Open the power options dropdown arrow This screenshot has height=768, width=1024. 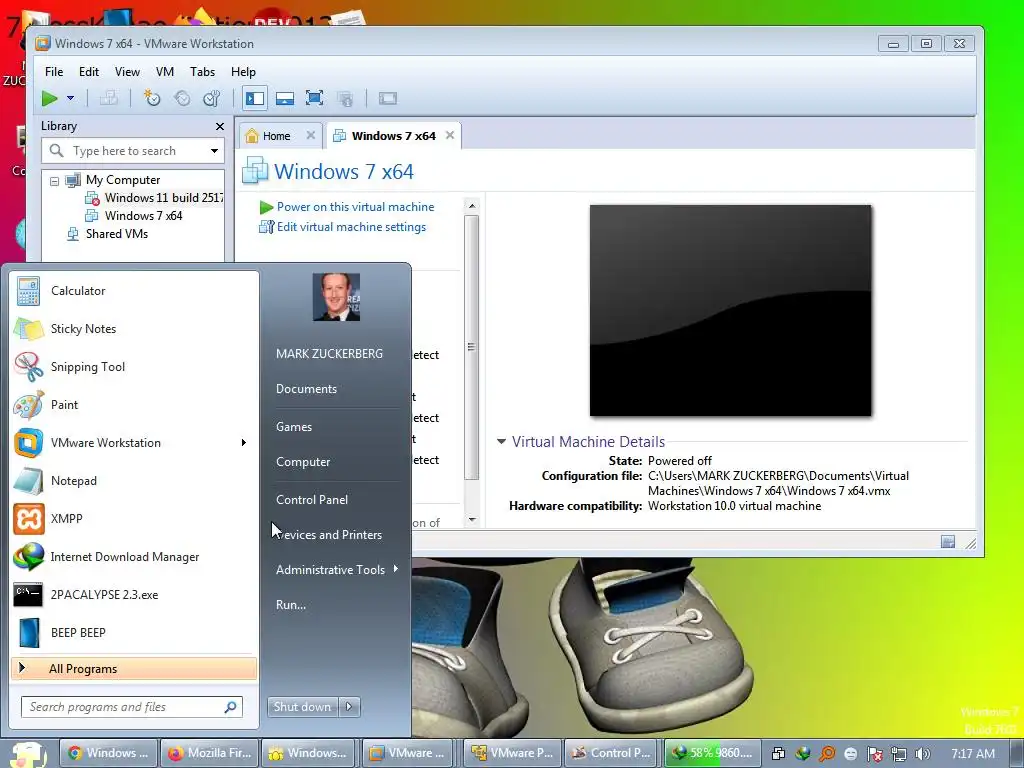70,99
